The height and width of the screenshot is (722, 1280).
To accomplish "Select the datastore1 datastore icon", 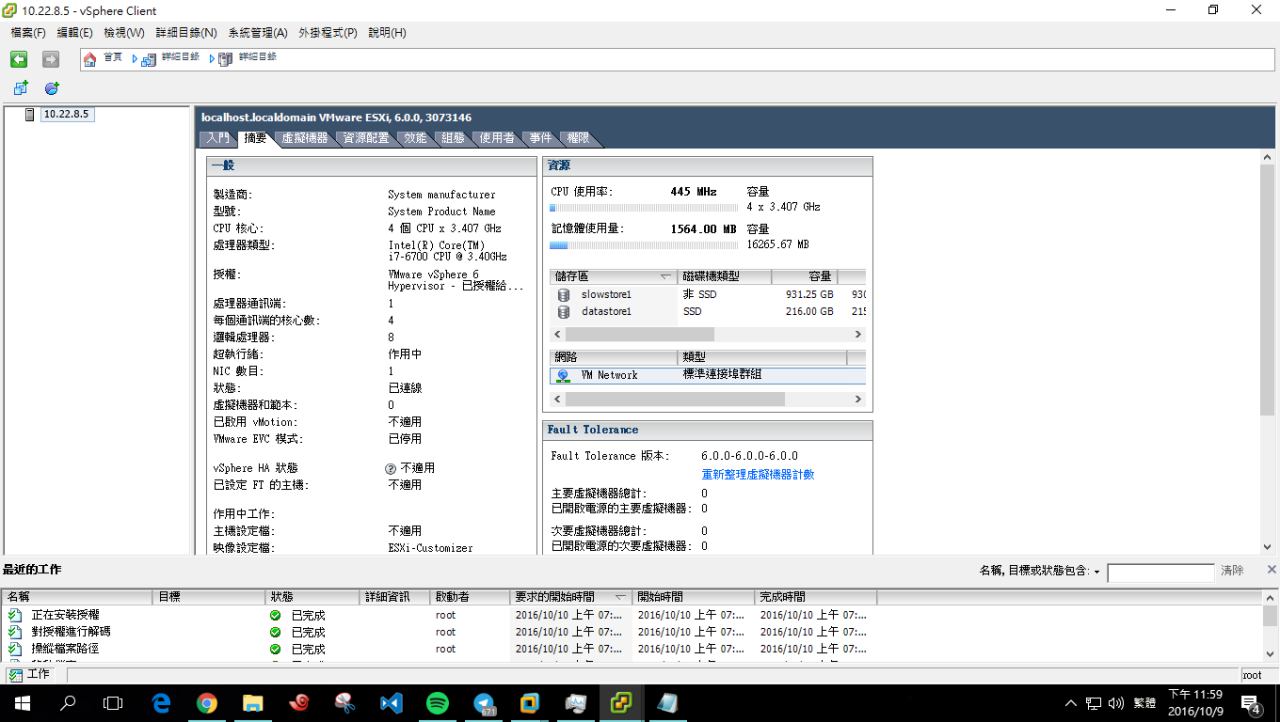I will 563,312.
